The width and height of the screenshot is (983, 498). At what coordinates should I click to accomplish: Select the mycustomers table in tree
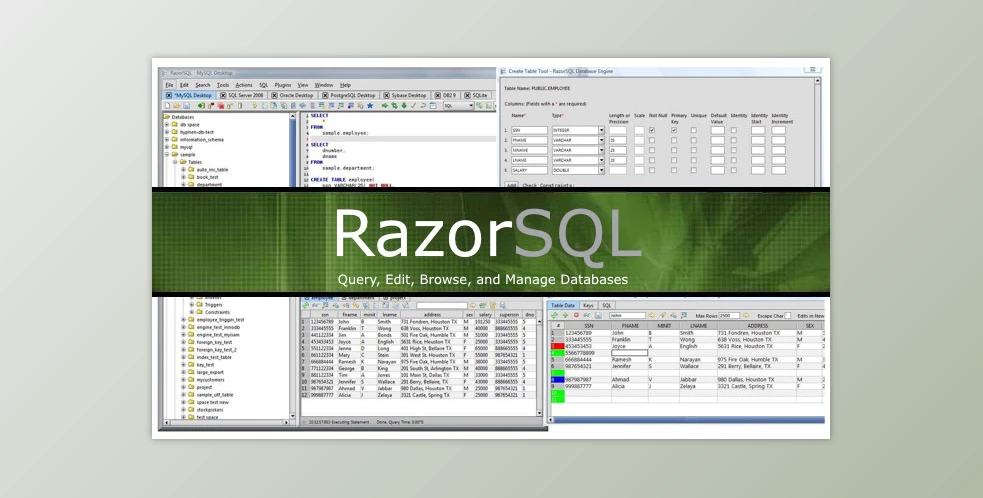click(210, 380)
